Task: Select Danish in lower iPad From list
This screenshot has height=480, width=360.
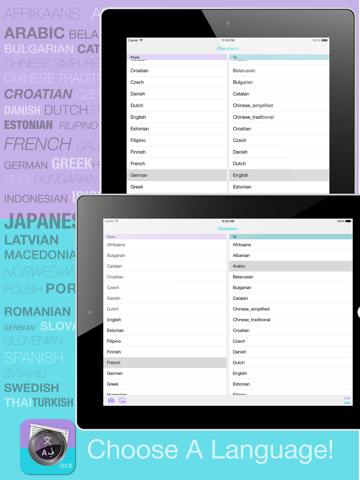Action: (x=165, y=298)
